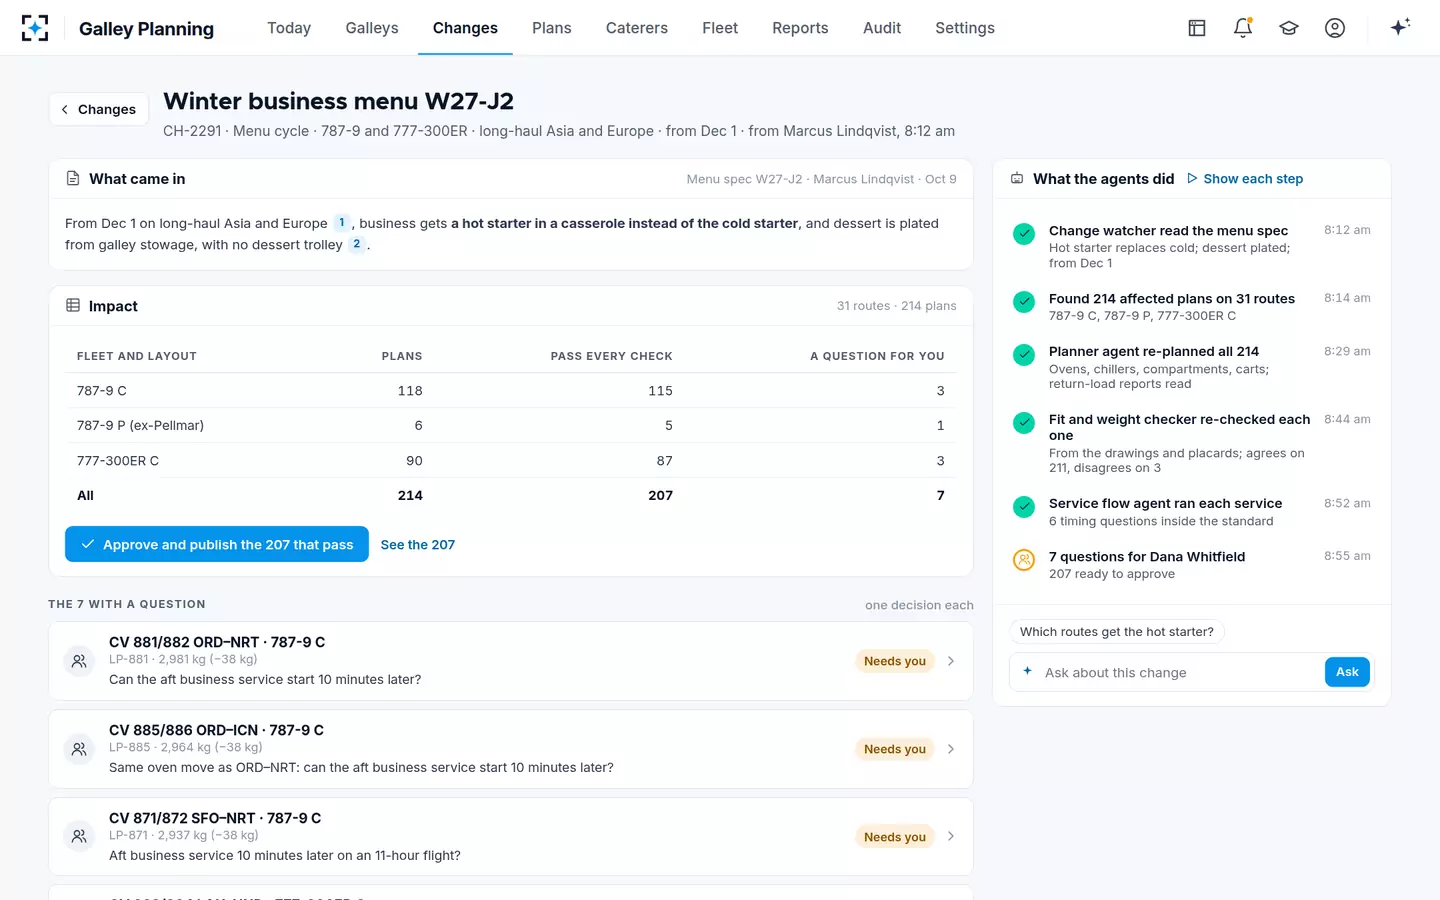1440x900 pixels.
Task: Click the green check for Planner agent step
Action: (x=1024, y=355)
